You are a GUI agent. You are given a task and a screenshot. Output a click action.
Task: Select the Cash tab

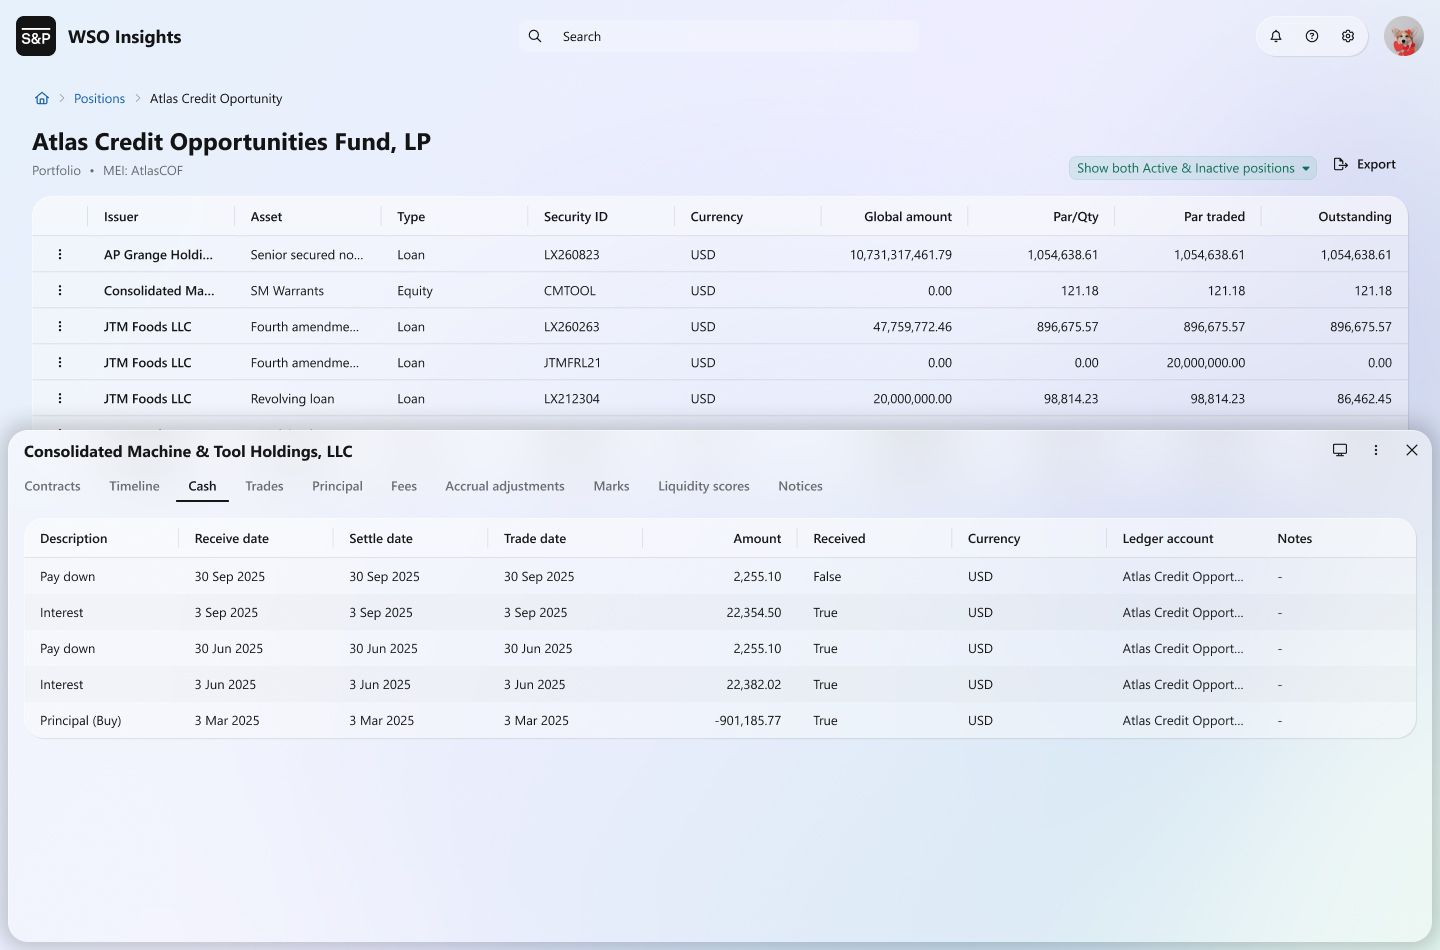pyautogui.click(x=202, y=486)
